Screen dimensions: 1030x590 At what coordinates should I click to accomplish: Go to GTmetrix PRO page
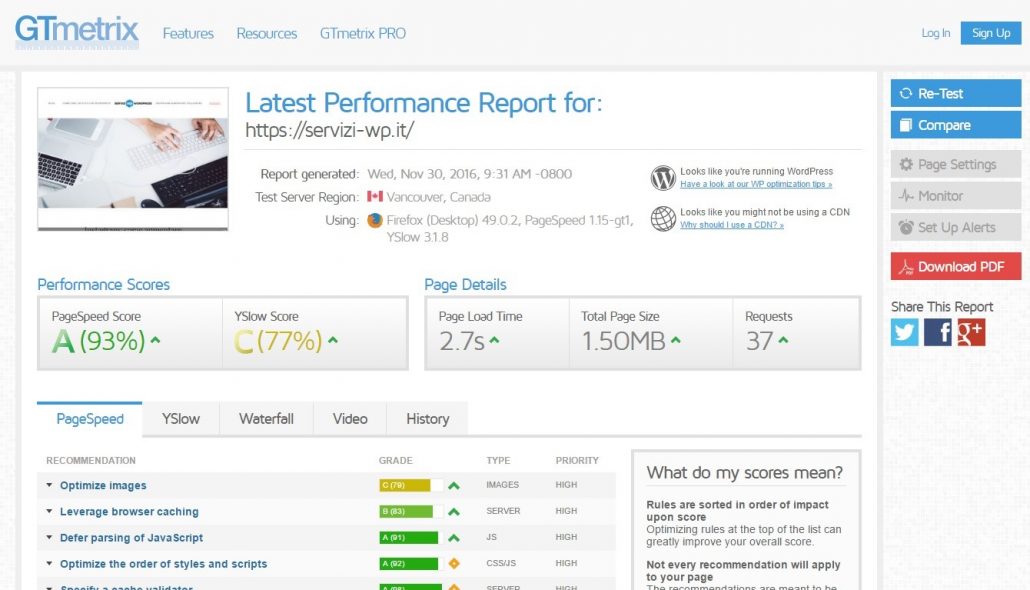[363, 34]
